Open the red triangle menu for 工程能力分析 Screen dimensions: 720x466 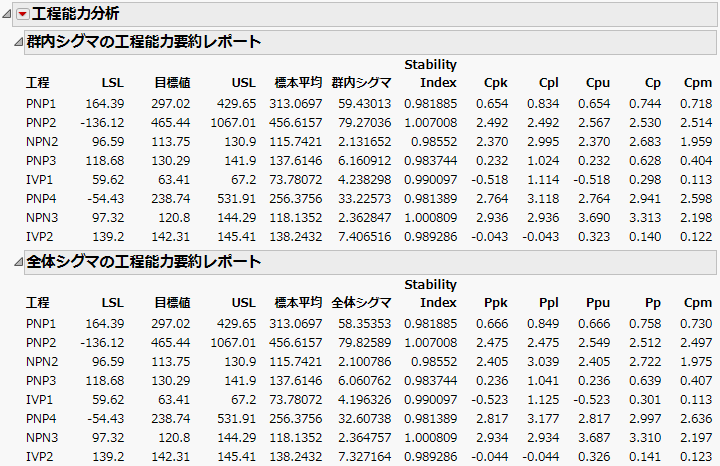pos(24,14)
